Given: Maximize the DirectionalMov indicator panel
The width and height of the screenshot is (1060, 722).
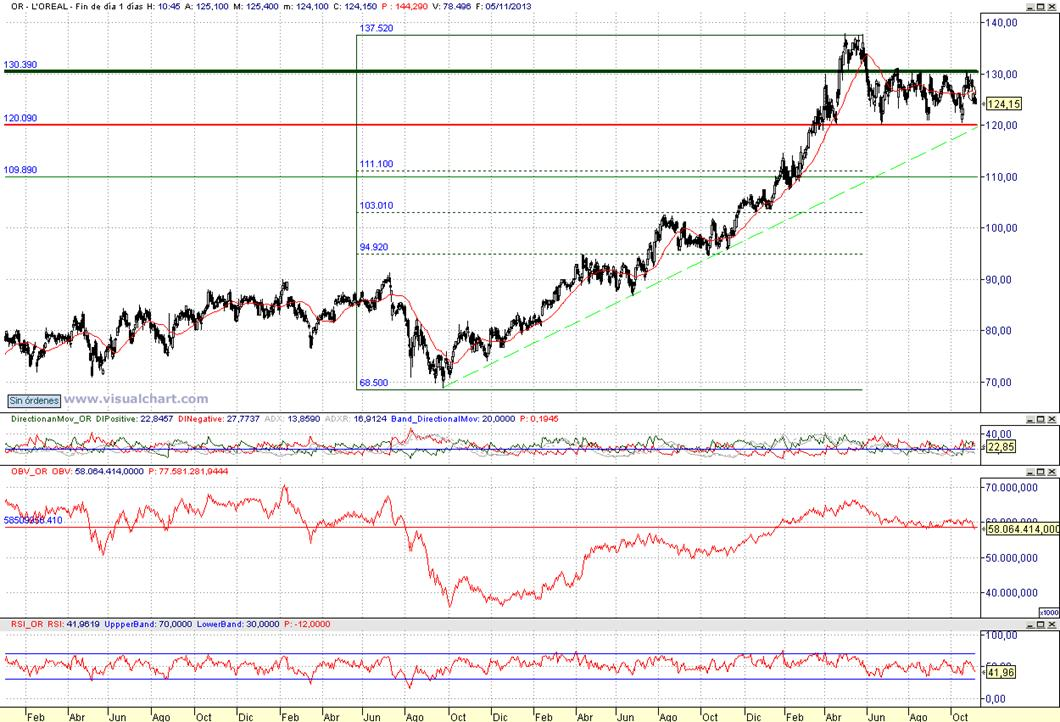Looking at the screenshot, I should (1041, 420).
